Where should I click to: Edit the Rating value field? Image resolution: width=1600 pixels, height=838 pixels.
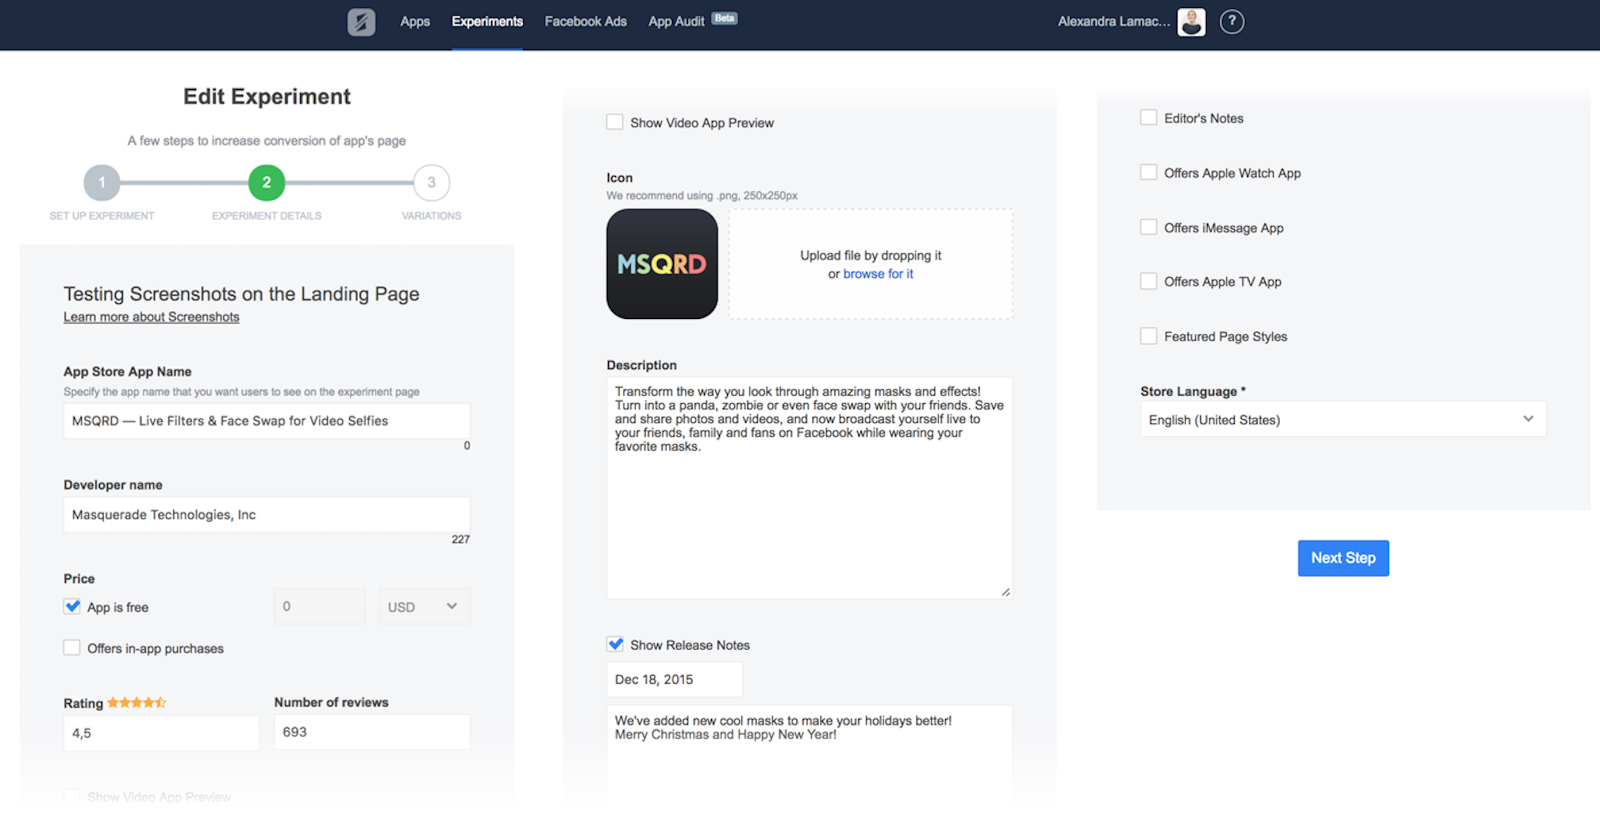[161, 733]
